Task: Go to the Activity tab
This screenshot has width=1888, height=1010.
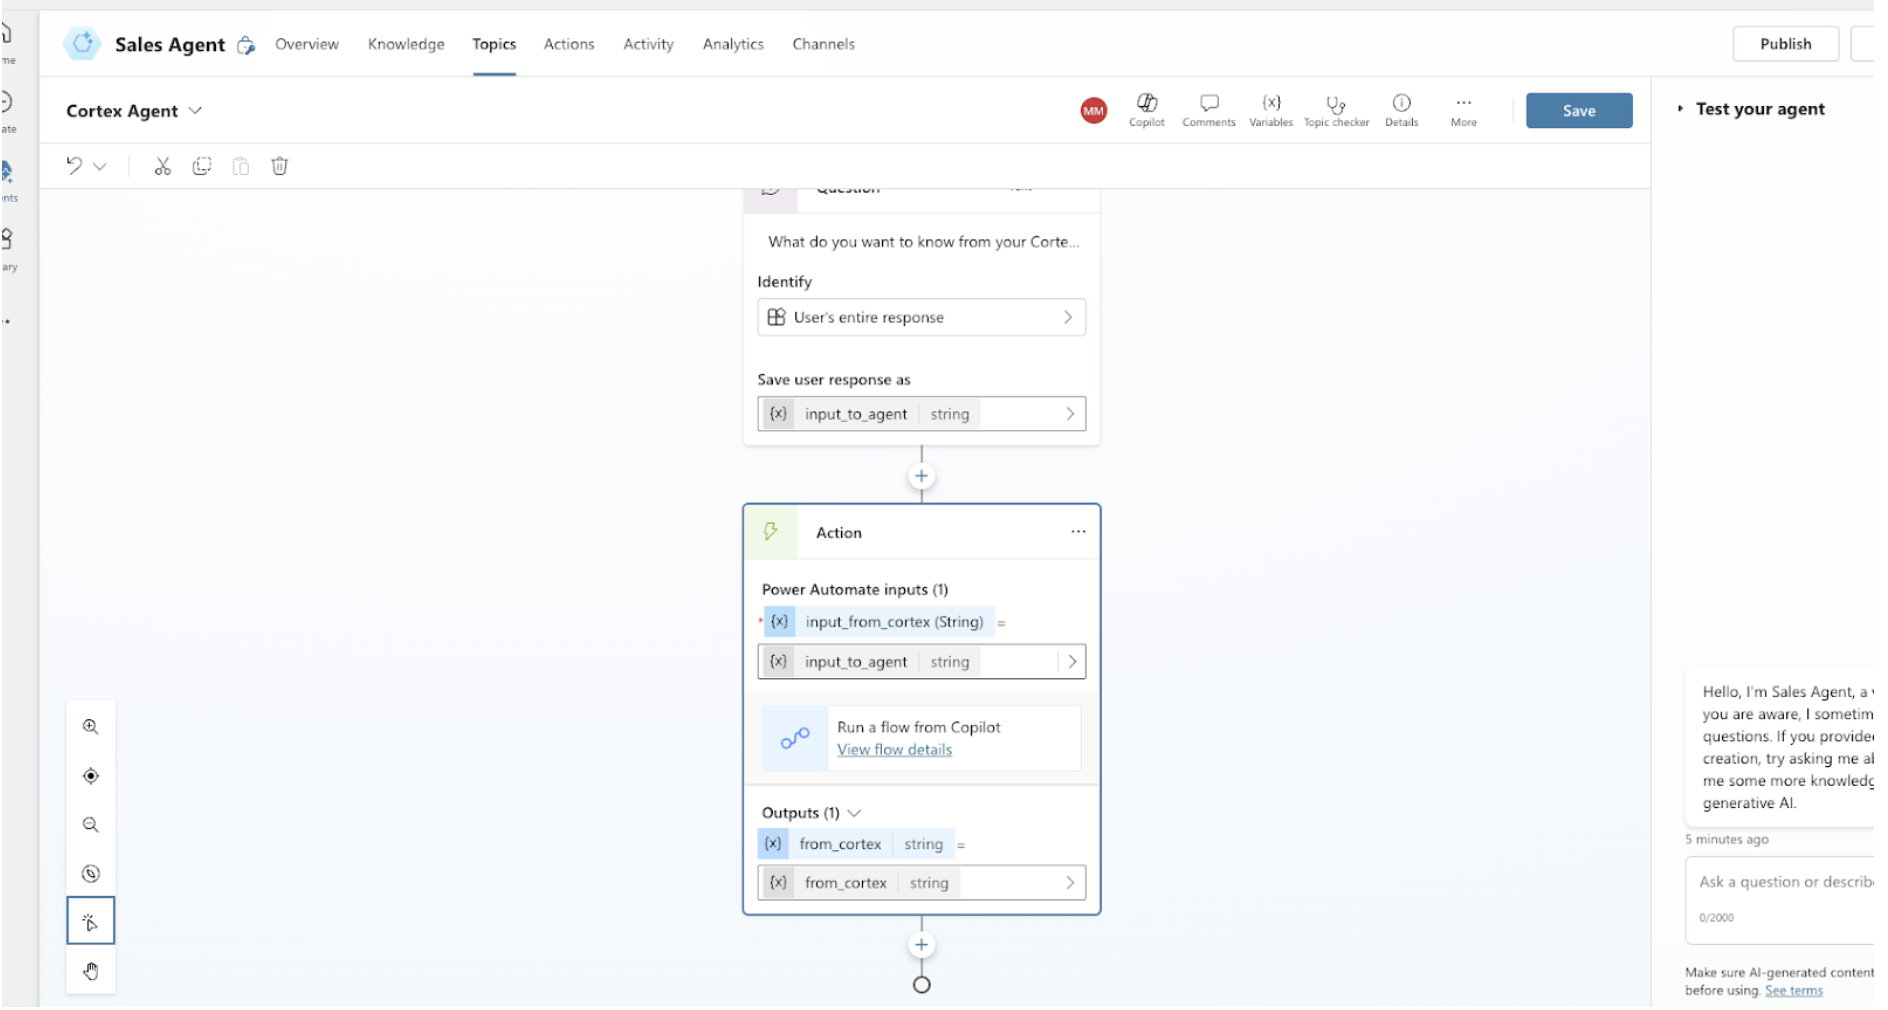Action: (648, 44)
